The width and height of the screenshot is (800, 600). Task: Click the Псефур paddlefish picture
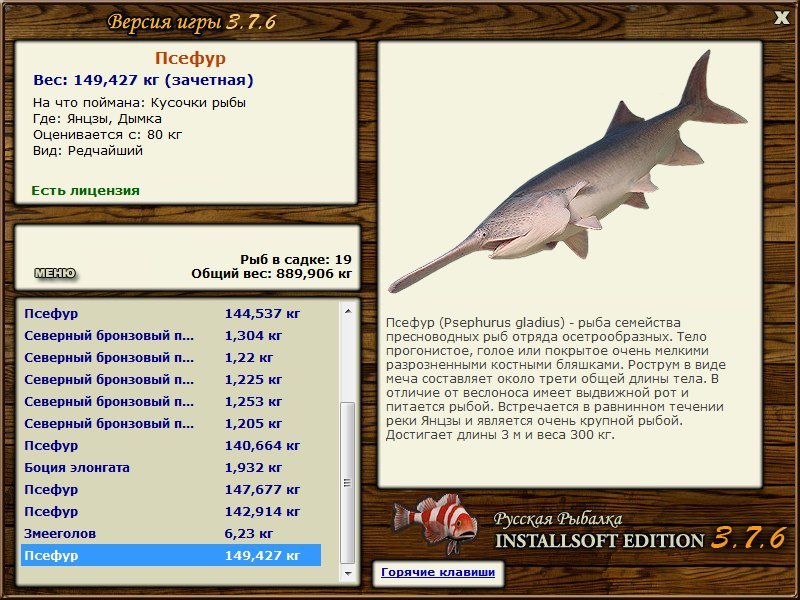coord(567,173)
